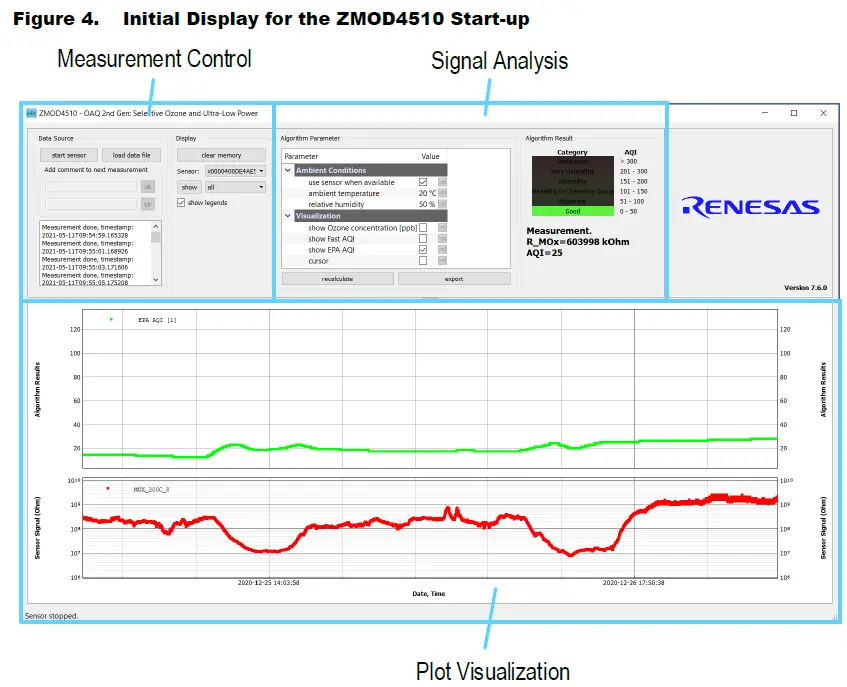Click the ZMOD4510 icon in the title bar
Viewport: 847px width, 687px height.
(x=31, y=113)
